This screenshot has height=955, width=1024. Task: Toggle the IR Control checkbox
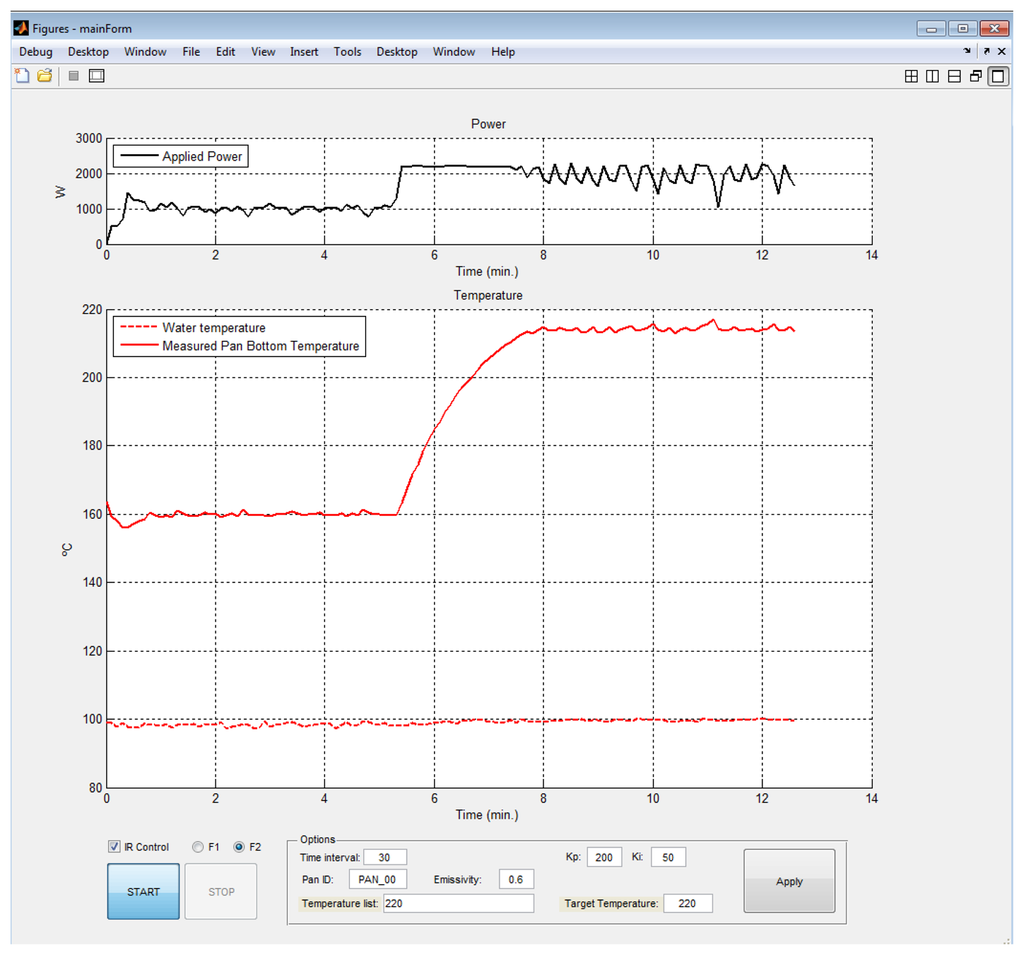tap(114, 847)
